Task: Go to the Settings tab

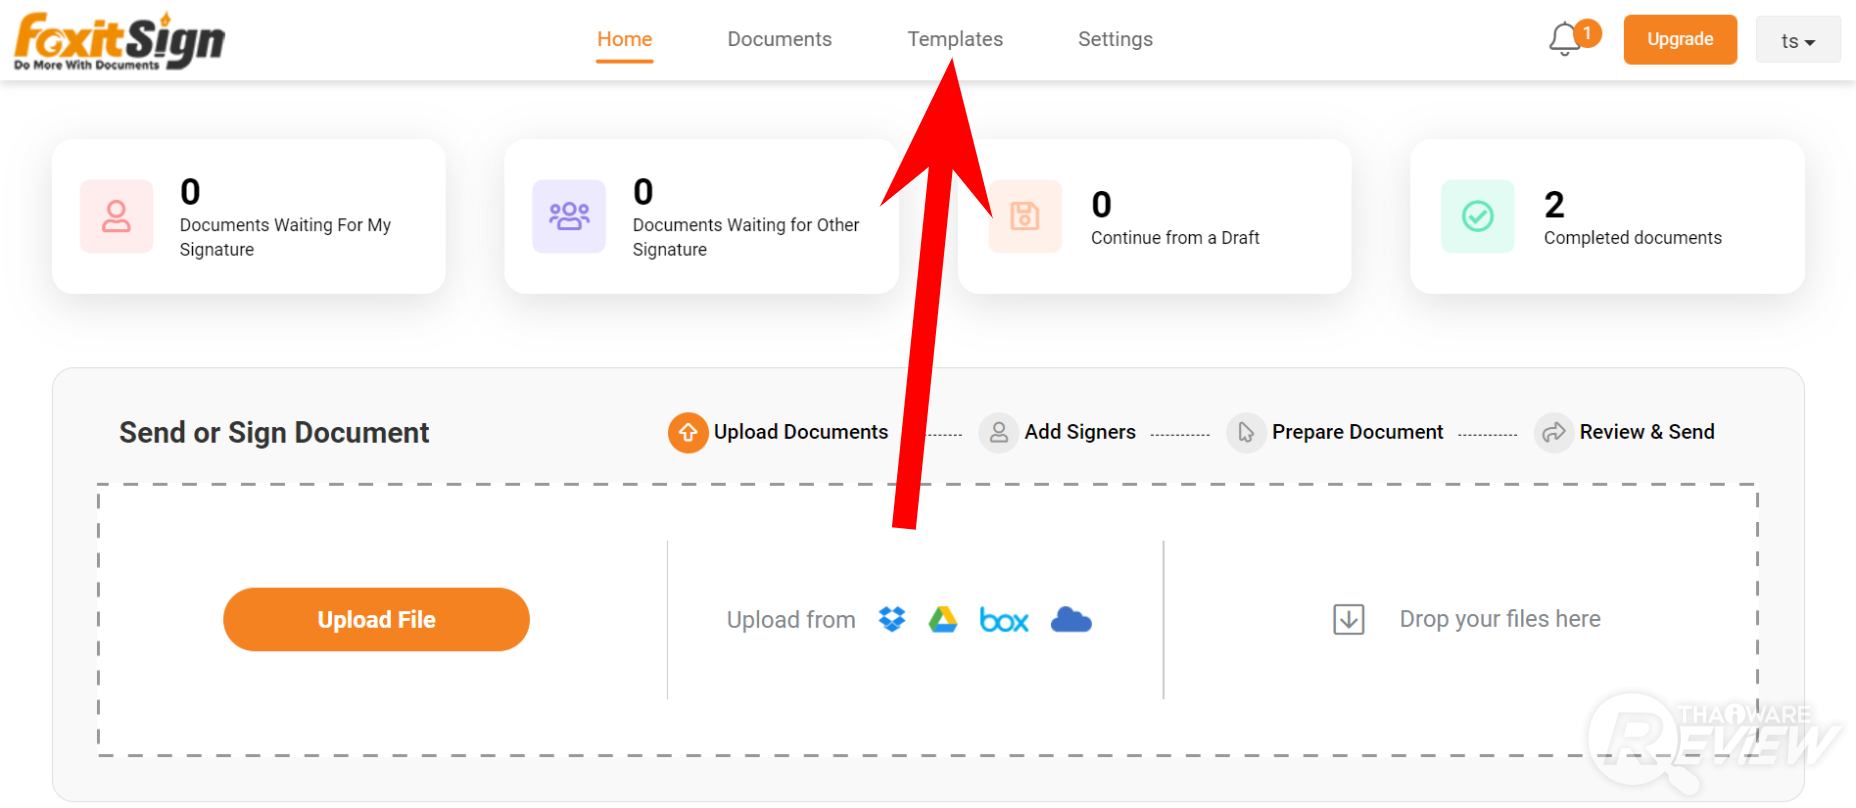Action: tap(1115, 39)
